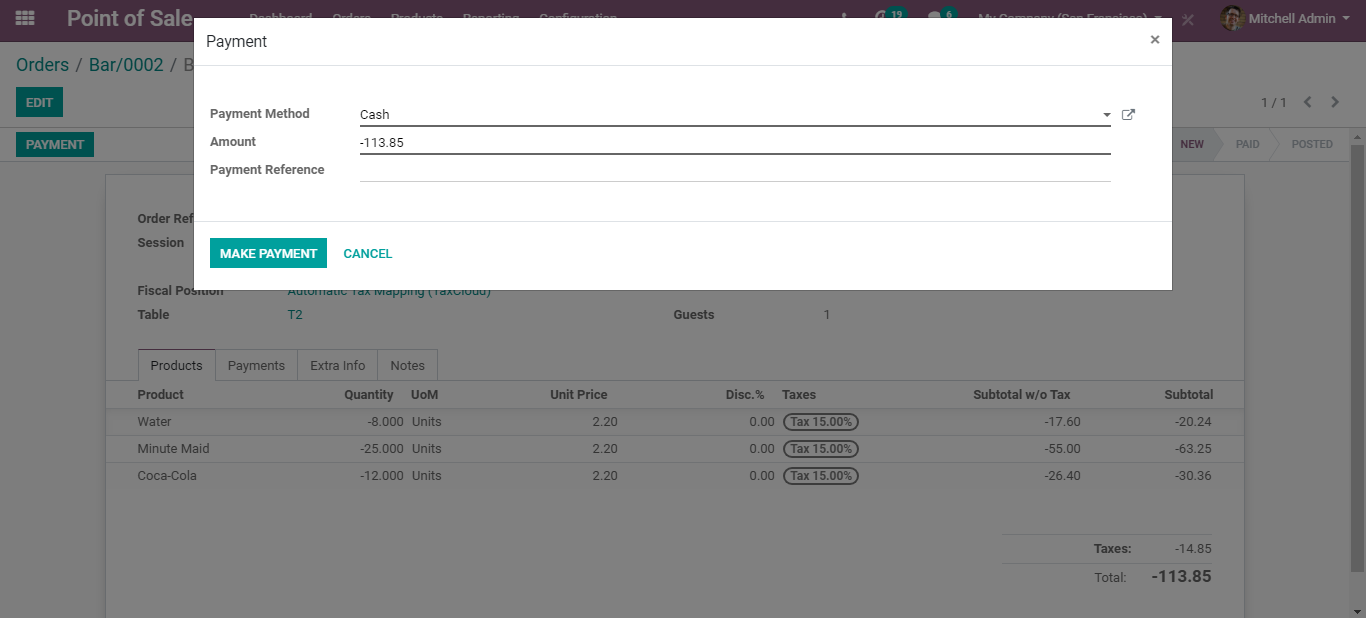Click the -63.25 subtotal cell
Image resolution: width=1366 pixels, height=618 pixels.
pos(1194,449)
